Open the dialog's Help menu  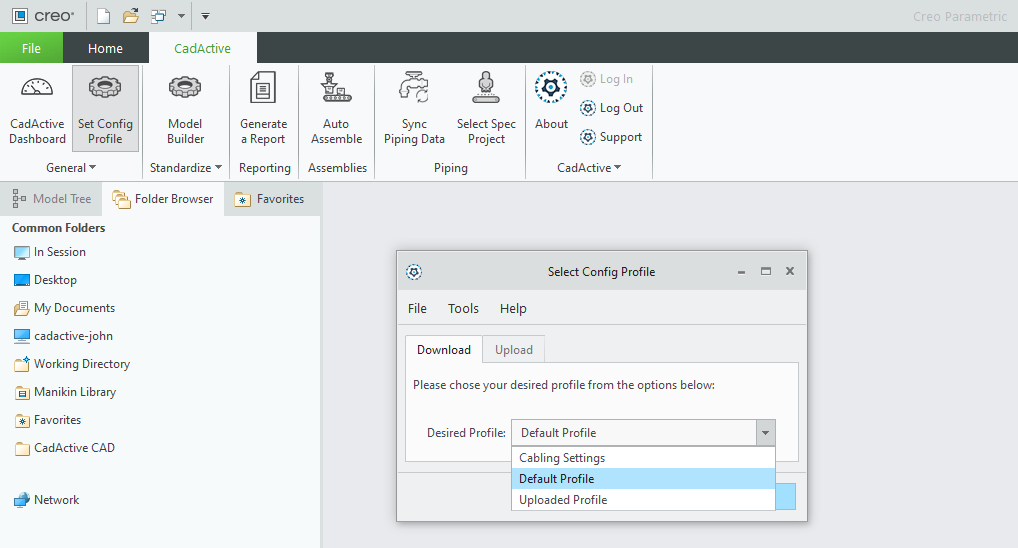point(513,308)
